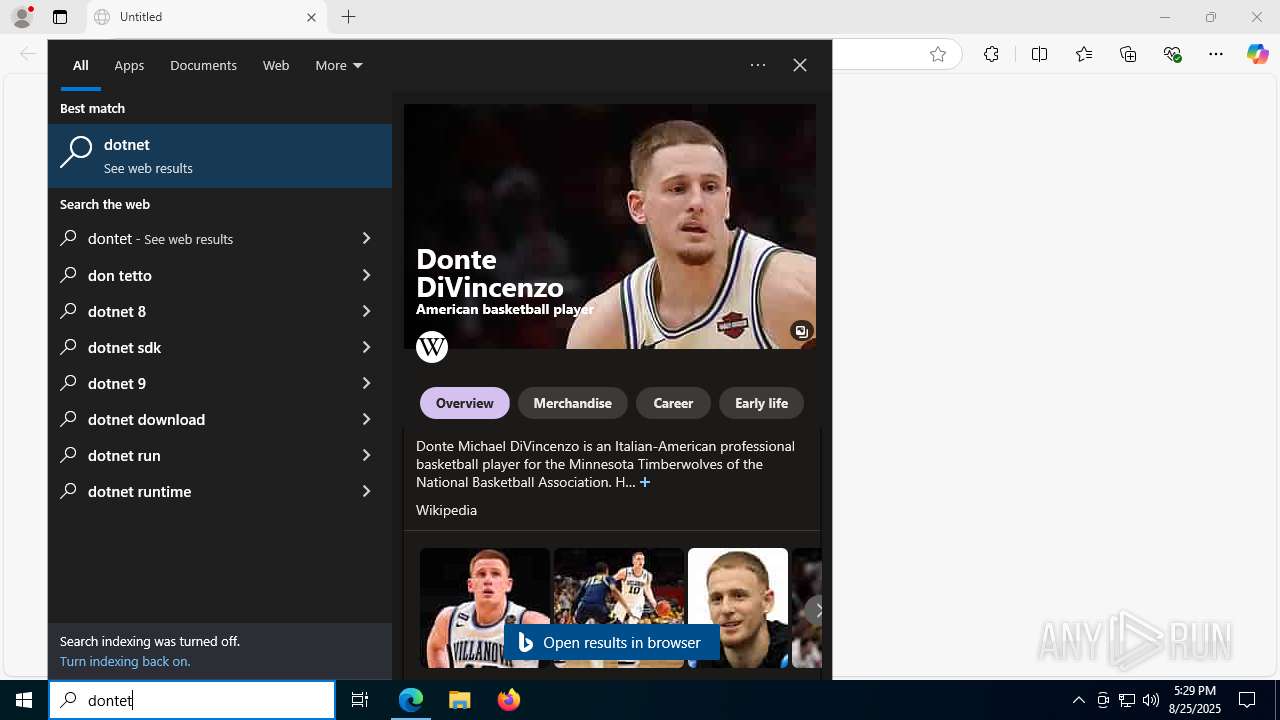The width and height of the screenshot is (1280, 720).
Task: Open image gallery icon on hero photo
Action: (x=801, y=331)
